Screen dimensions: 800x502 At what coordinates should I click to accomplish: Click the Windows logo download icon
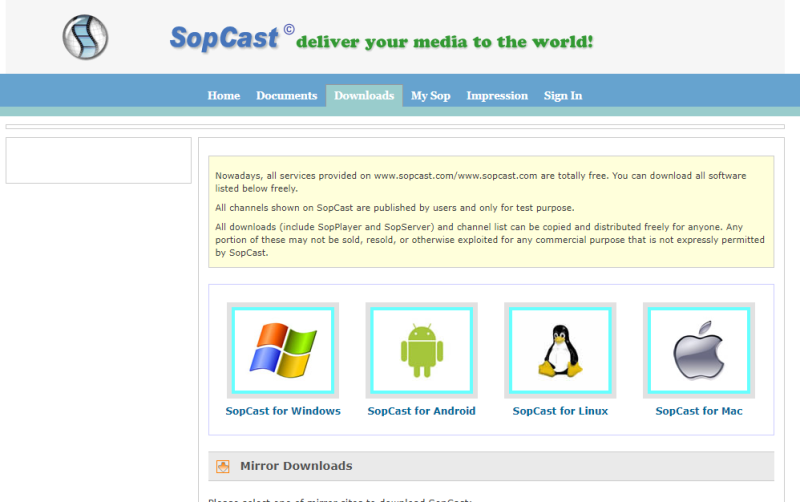pos(283,350)
